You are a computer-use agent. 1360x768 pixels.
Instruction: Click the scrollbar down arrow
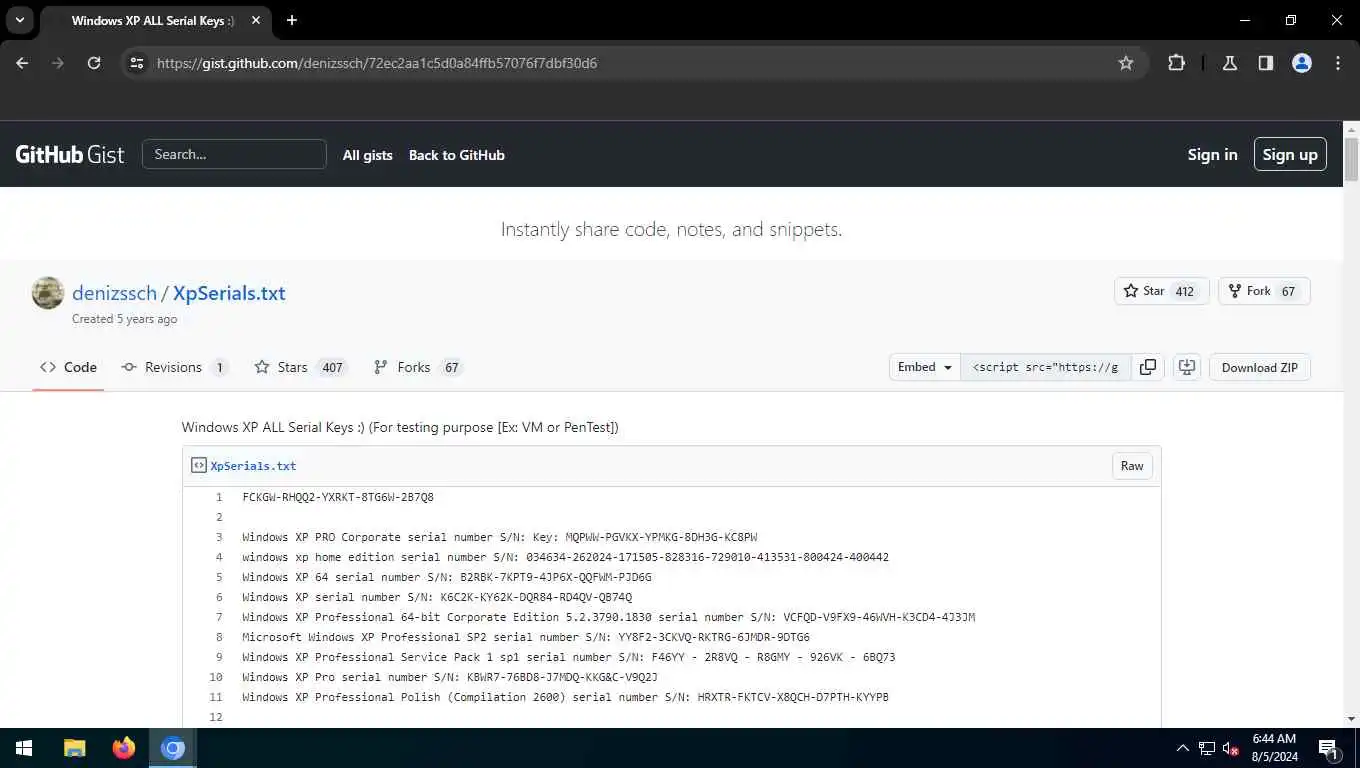click(1351, 718)
